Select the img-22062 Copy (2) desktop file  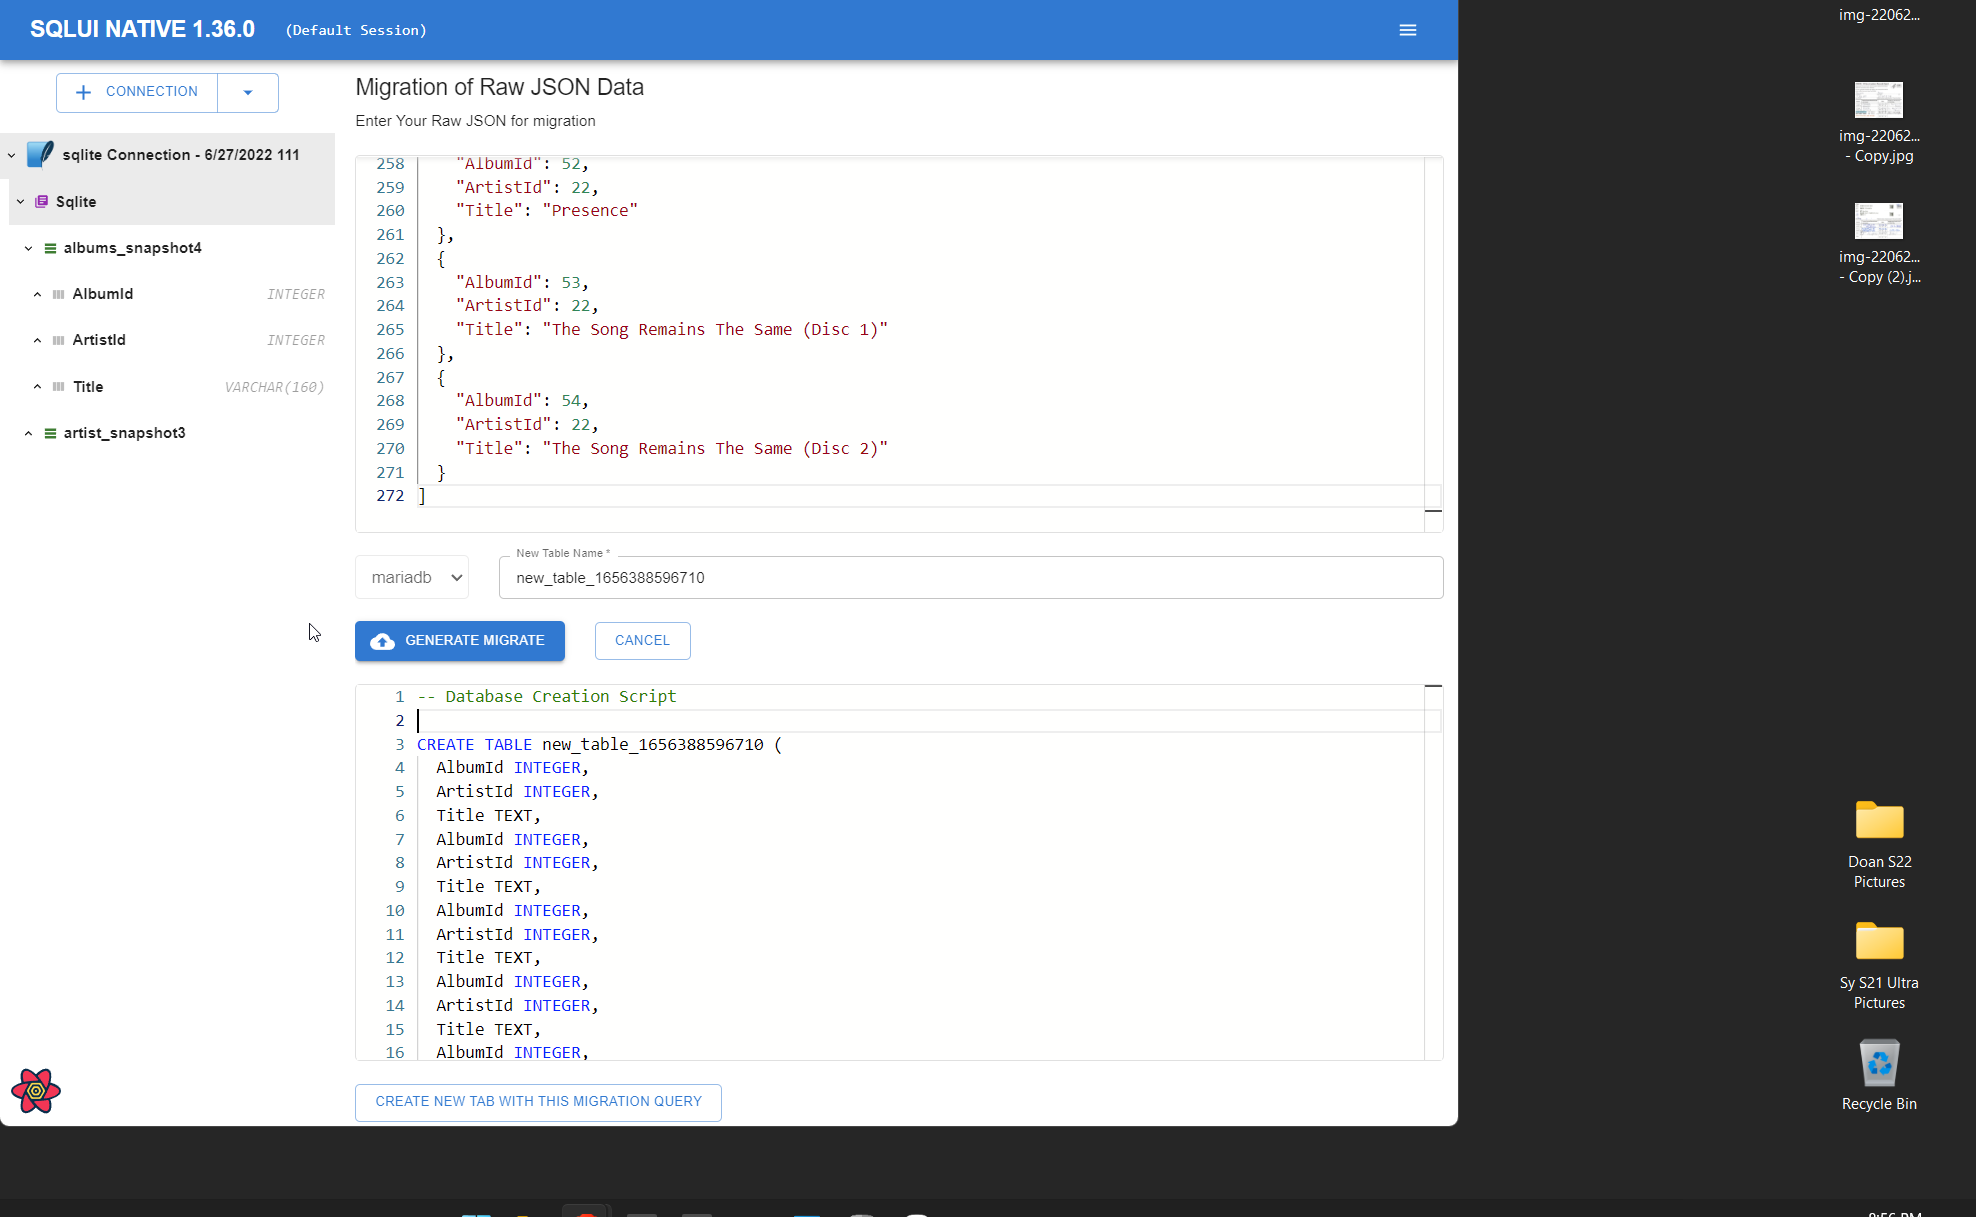click(1879, 243)
